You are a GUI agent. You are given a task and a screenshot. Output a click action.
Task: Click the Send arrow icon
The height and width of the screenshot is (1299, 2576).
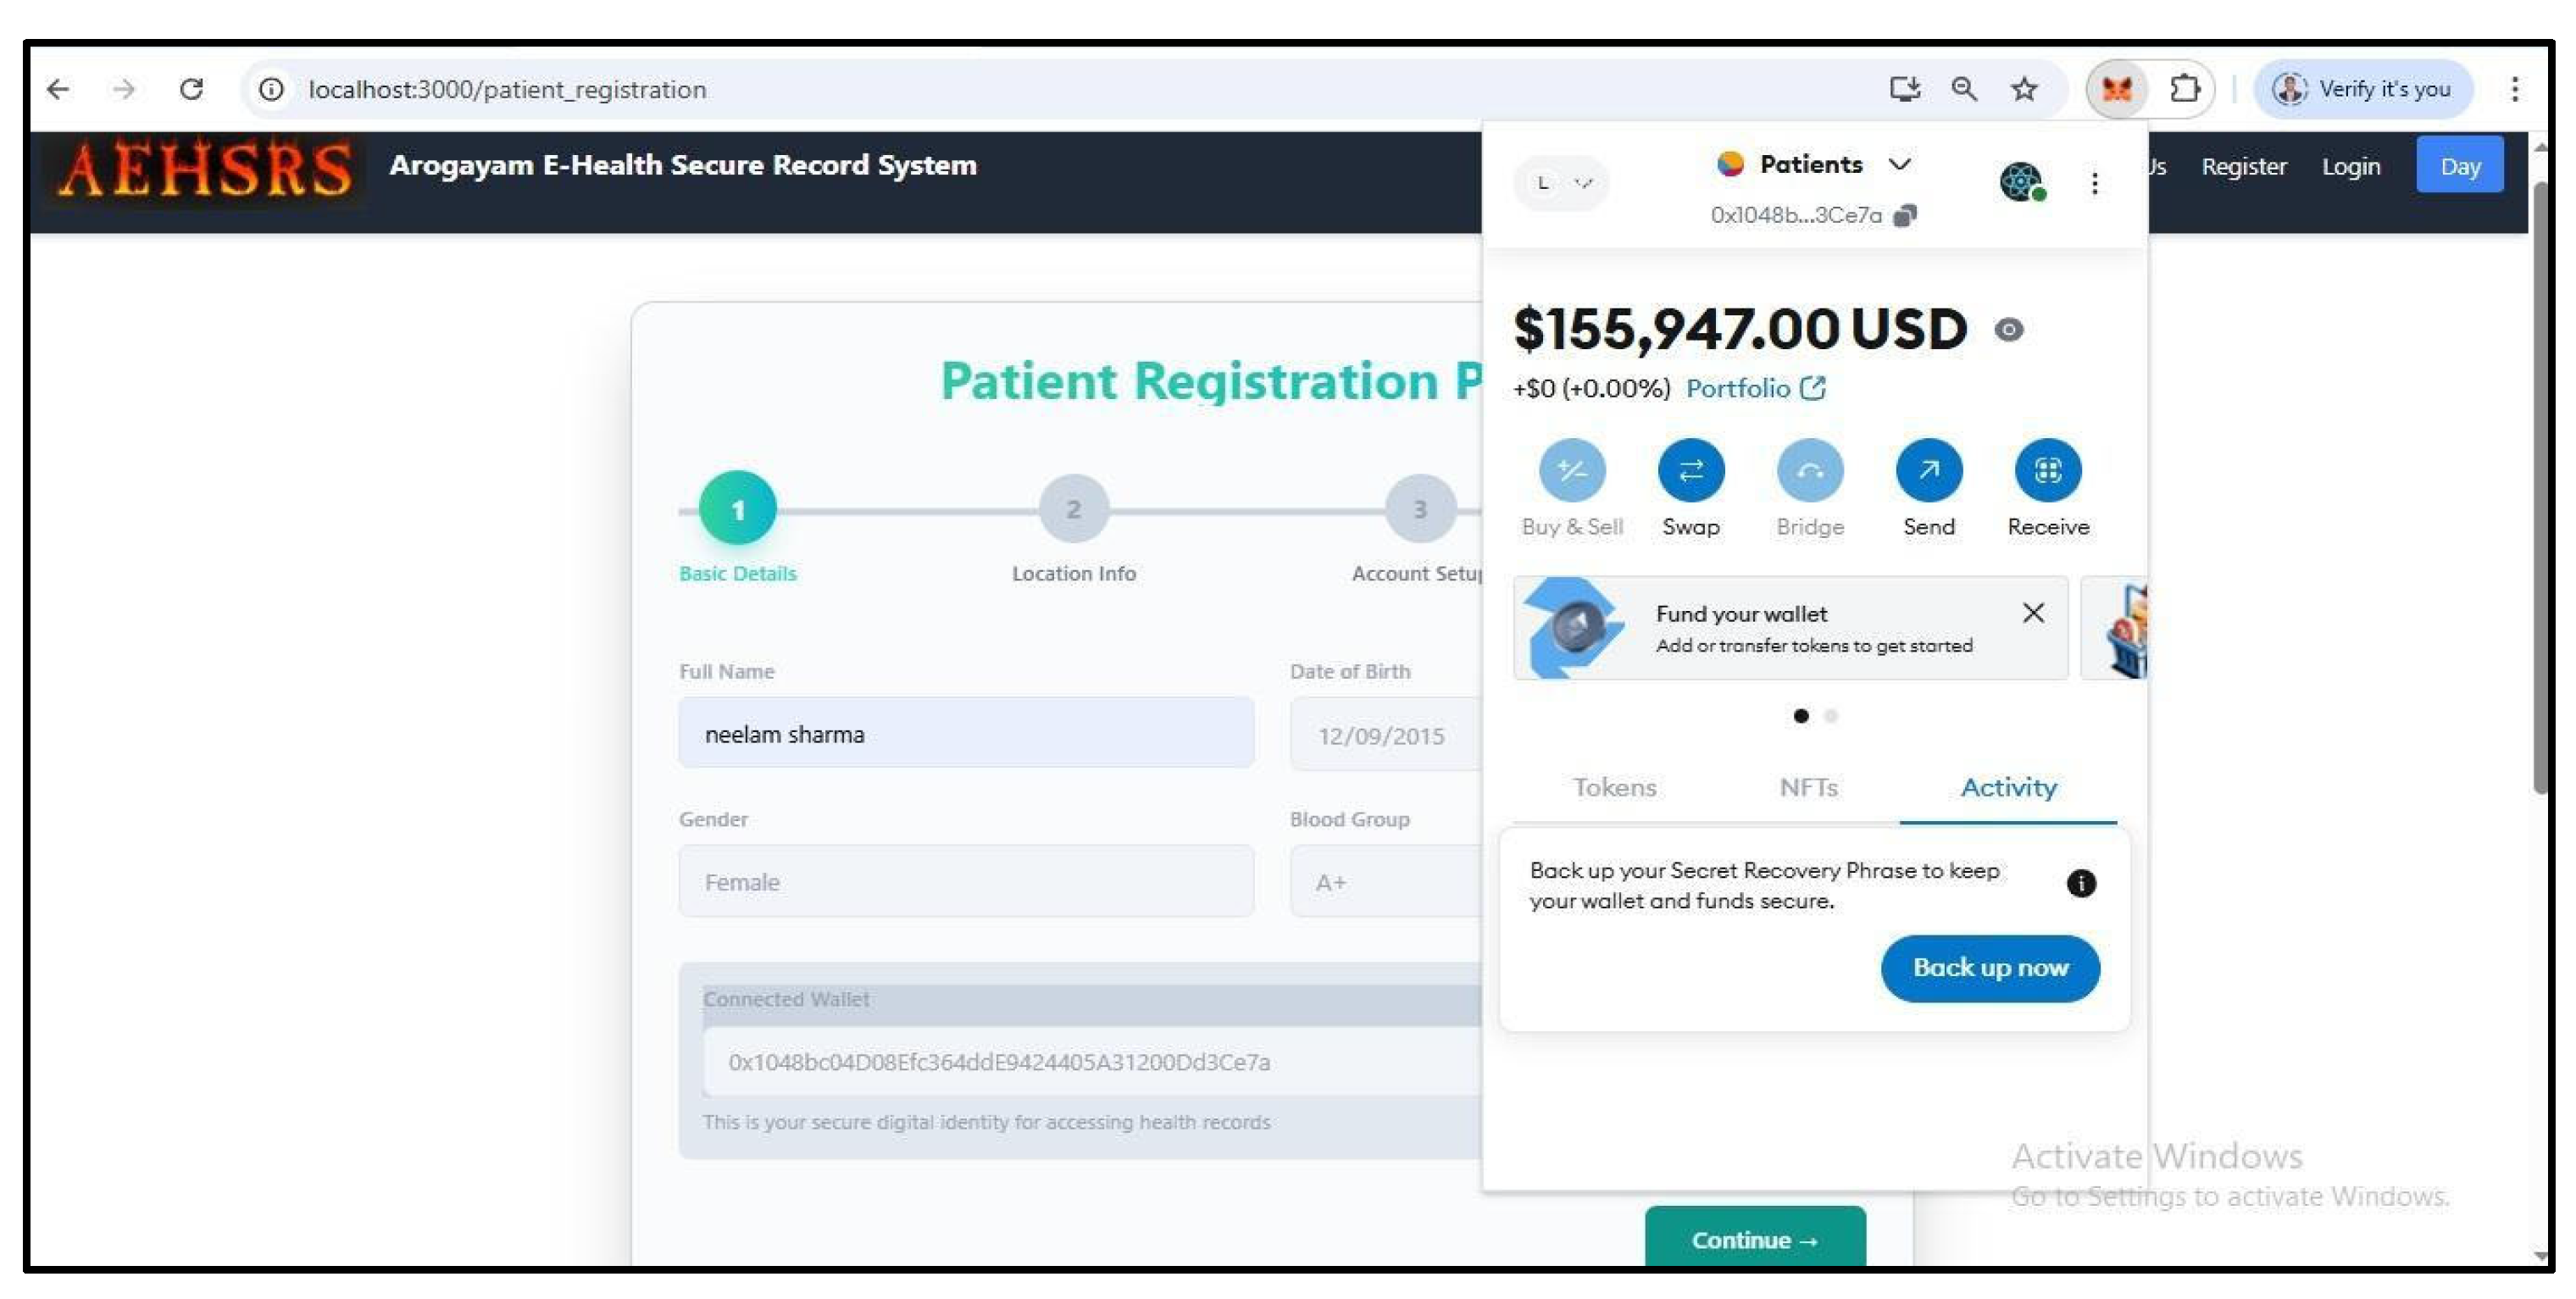(1928, 470)
